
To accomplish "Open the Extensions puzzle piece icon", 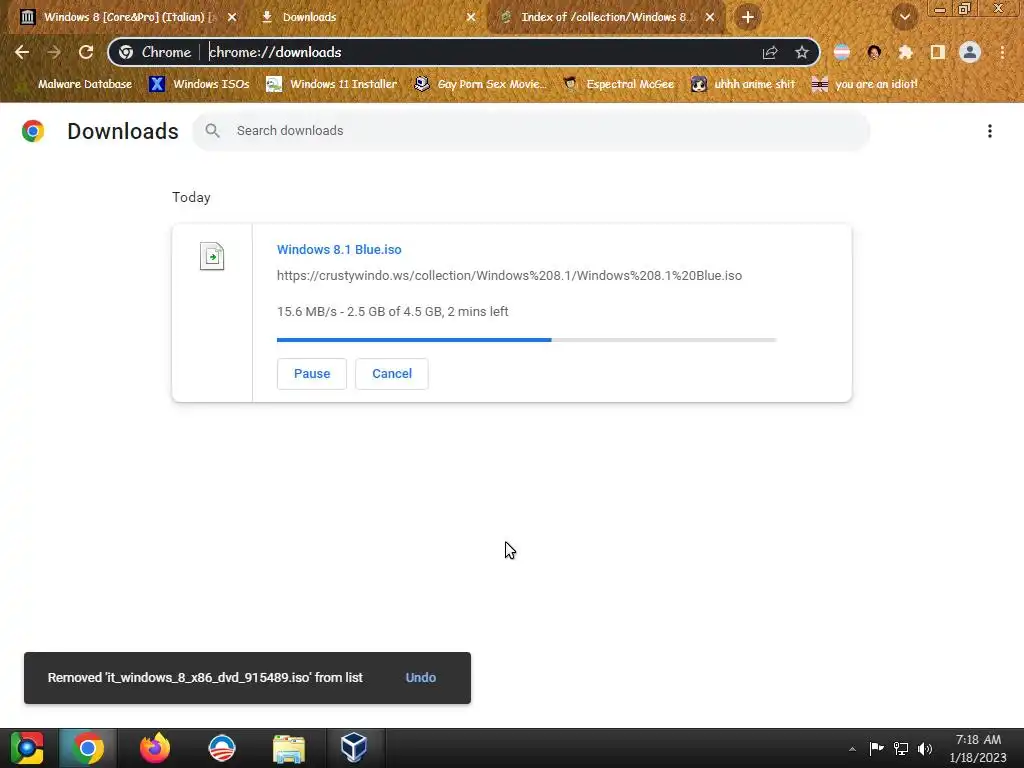I will click(906, 52).
